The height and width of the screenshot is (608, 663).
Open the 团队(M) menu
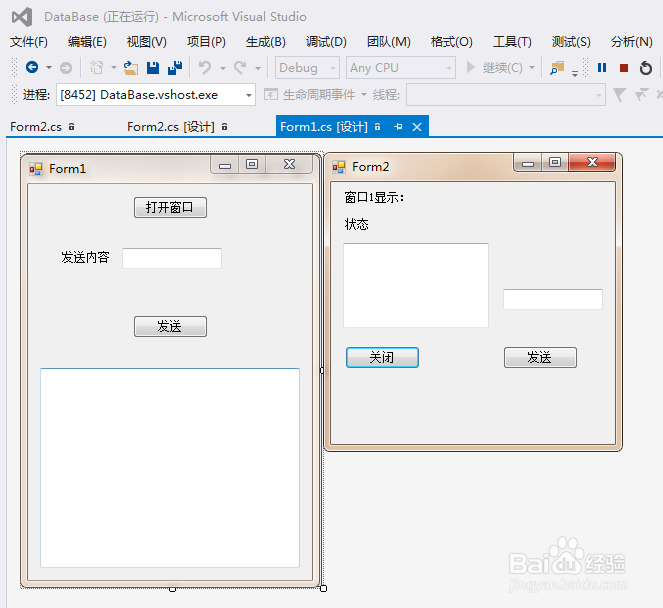[389, 42]
